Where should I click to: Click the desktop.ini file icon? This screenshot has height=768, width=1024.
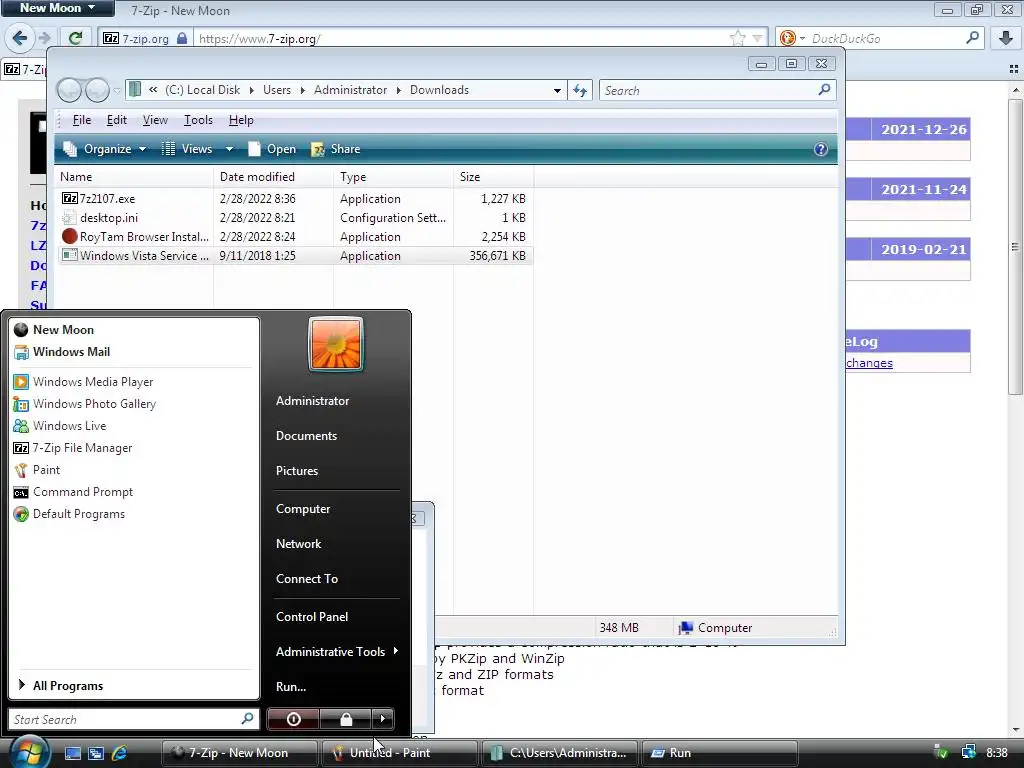coord(69,217)
